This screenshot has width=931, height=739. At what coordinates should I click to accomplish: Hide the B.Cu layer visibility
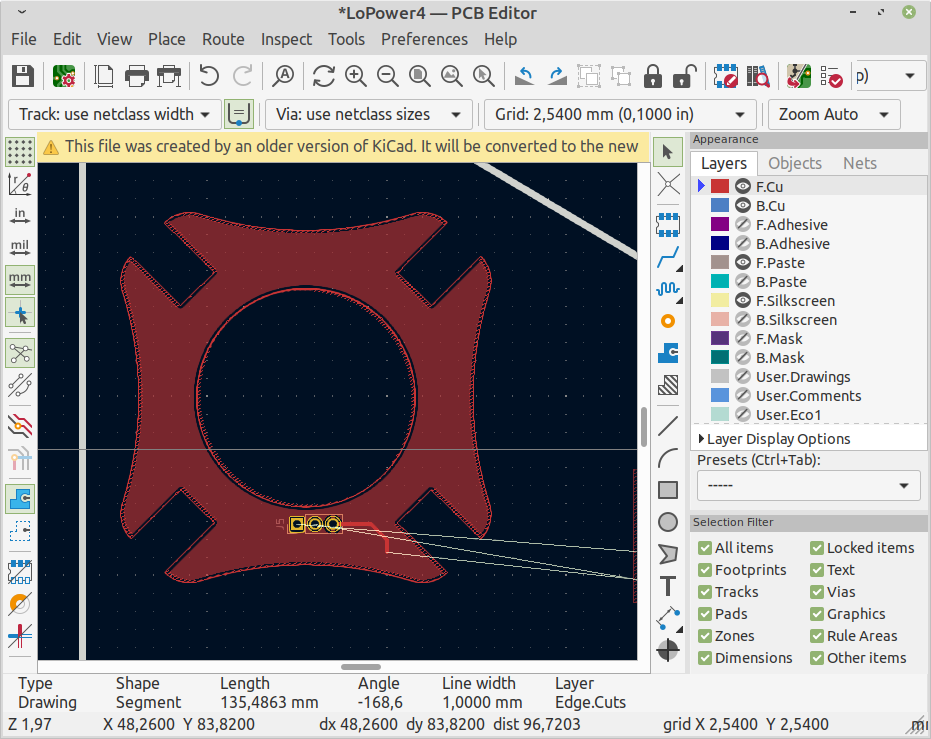click(x=743, y=205)
